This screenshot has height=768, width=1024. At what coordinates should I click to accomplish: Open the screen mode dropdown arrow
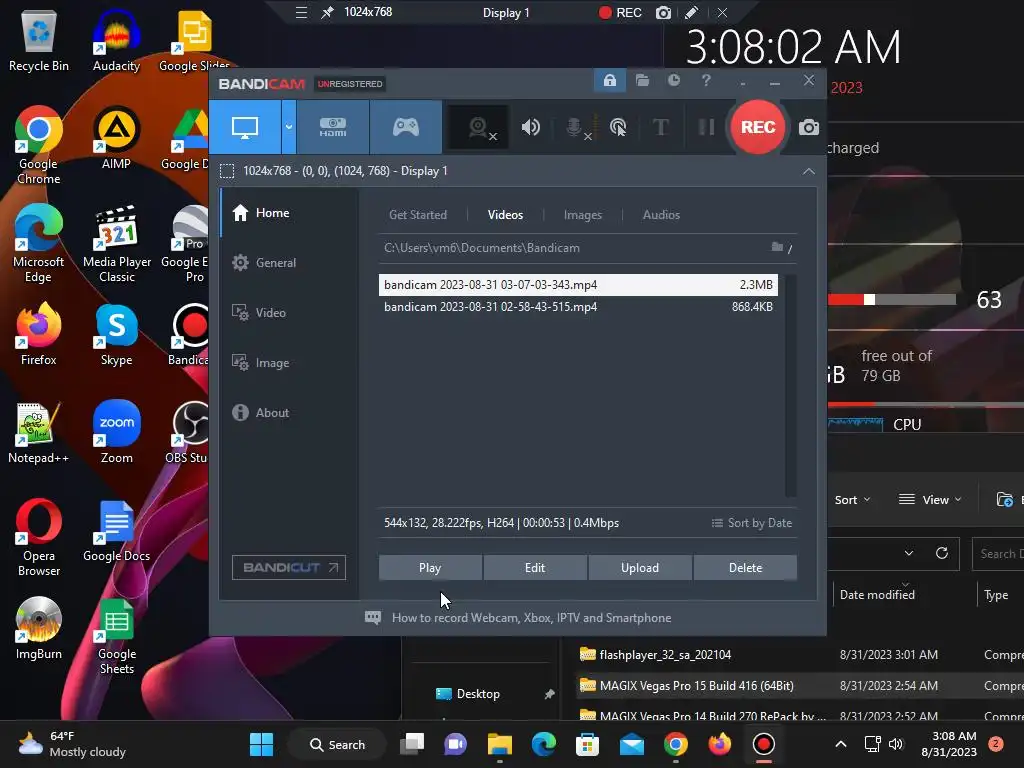point(289,127)
